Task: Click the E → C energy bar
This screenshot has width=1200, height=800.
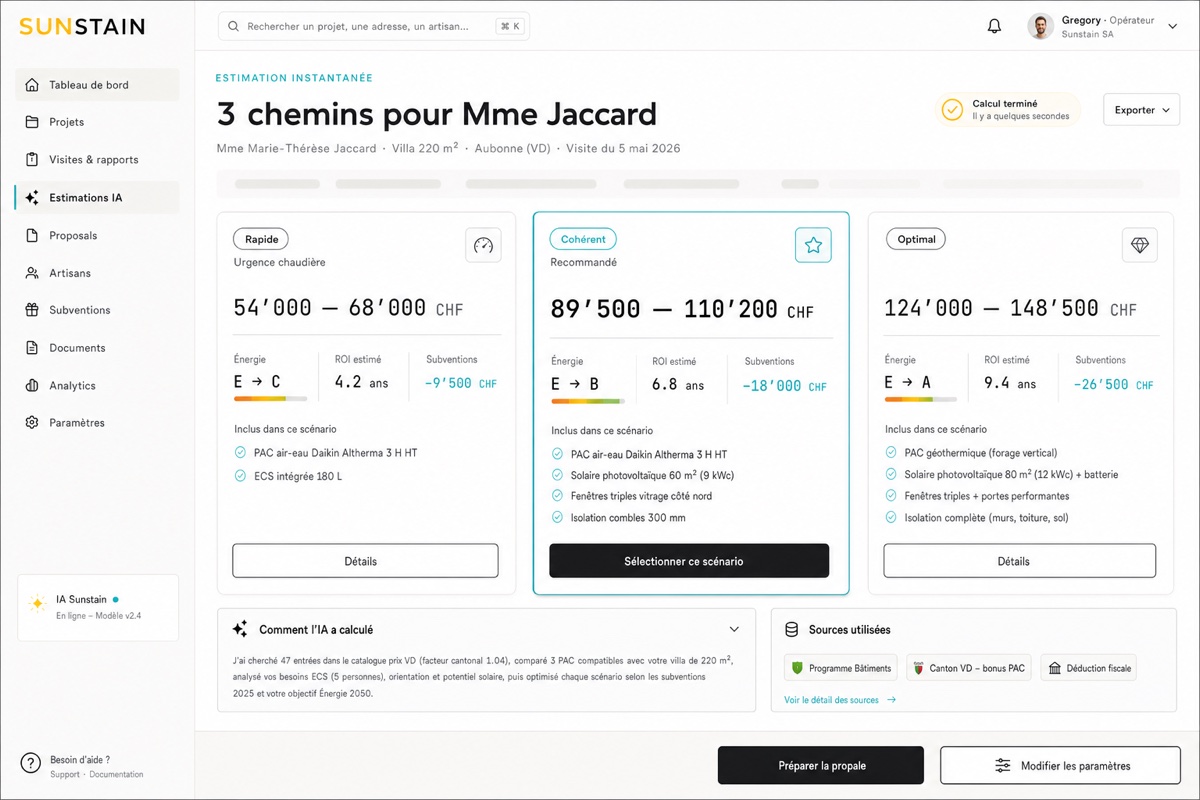Action: click(270, 399)
